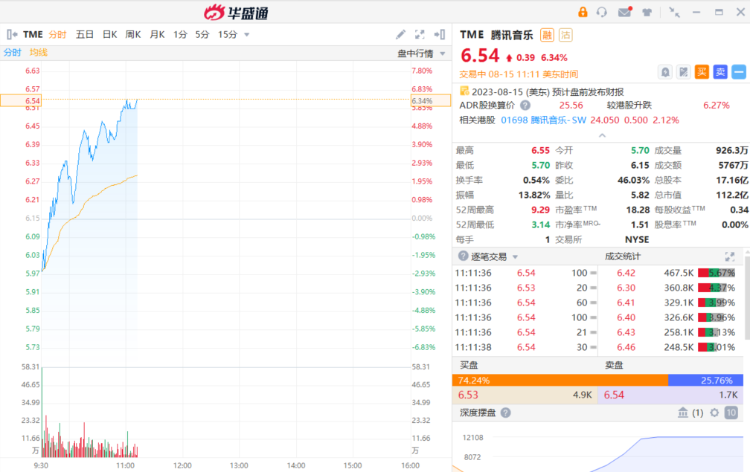Click the orange 买 buy button
The image size is (750, 472).
coord(702,71)
